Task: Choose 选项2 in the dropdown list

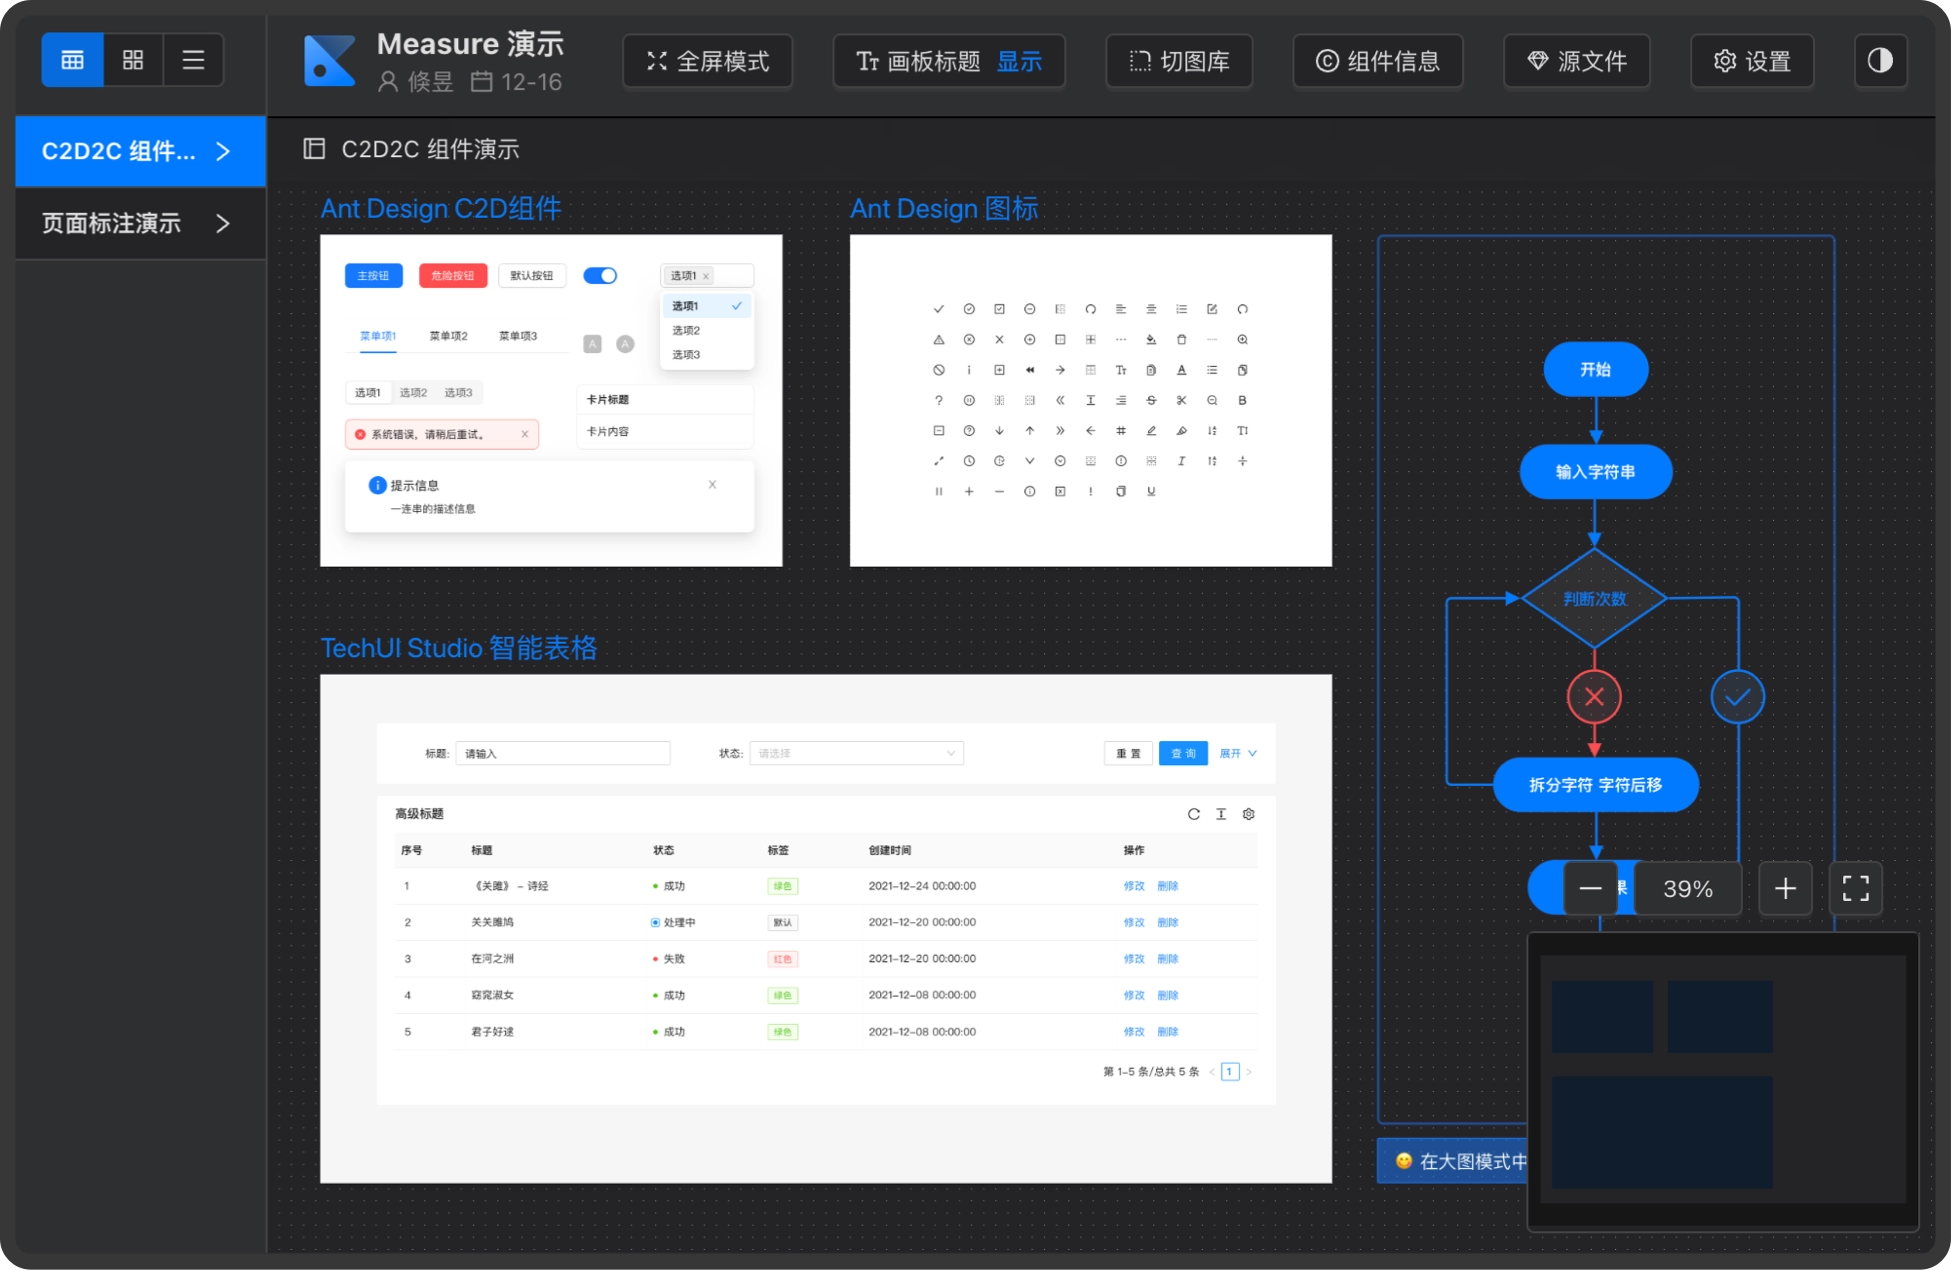Action: click(707, 330)
